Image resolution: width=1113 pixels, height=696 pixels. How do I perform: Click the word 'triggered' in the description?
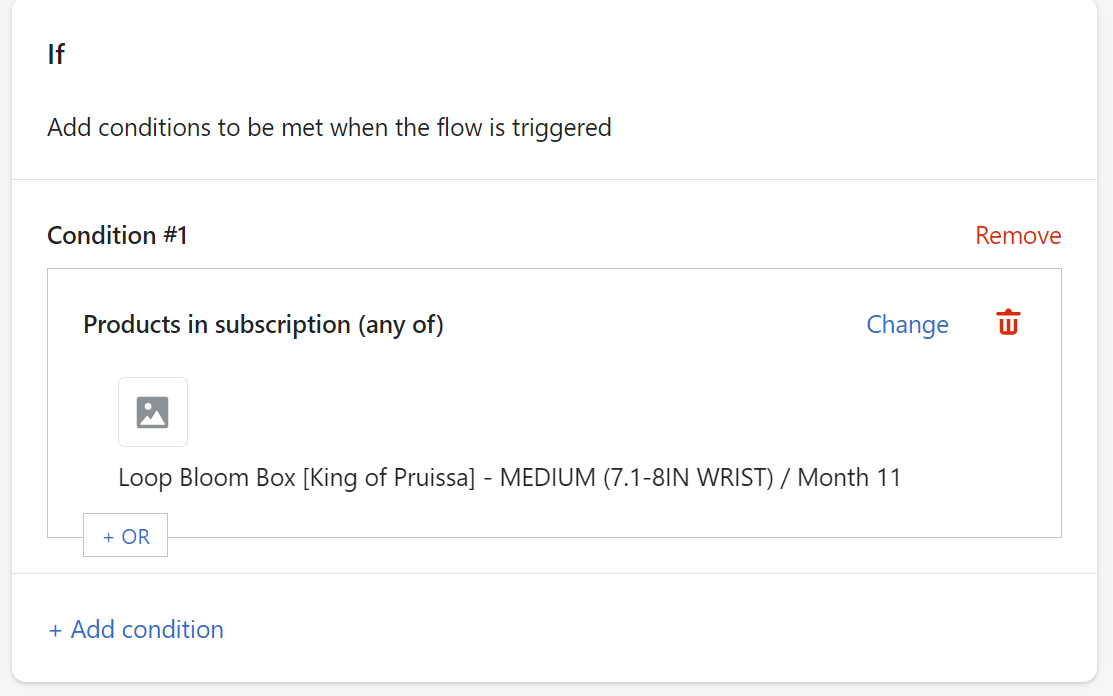561,128
